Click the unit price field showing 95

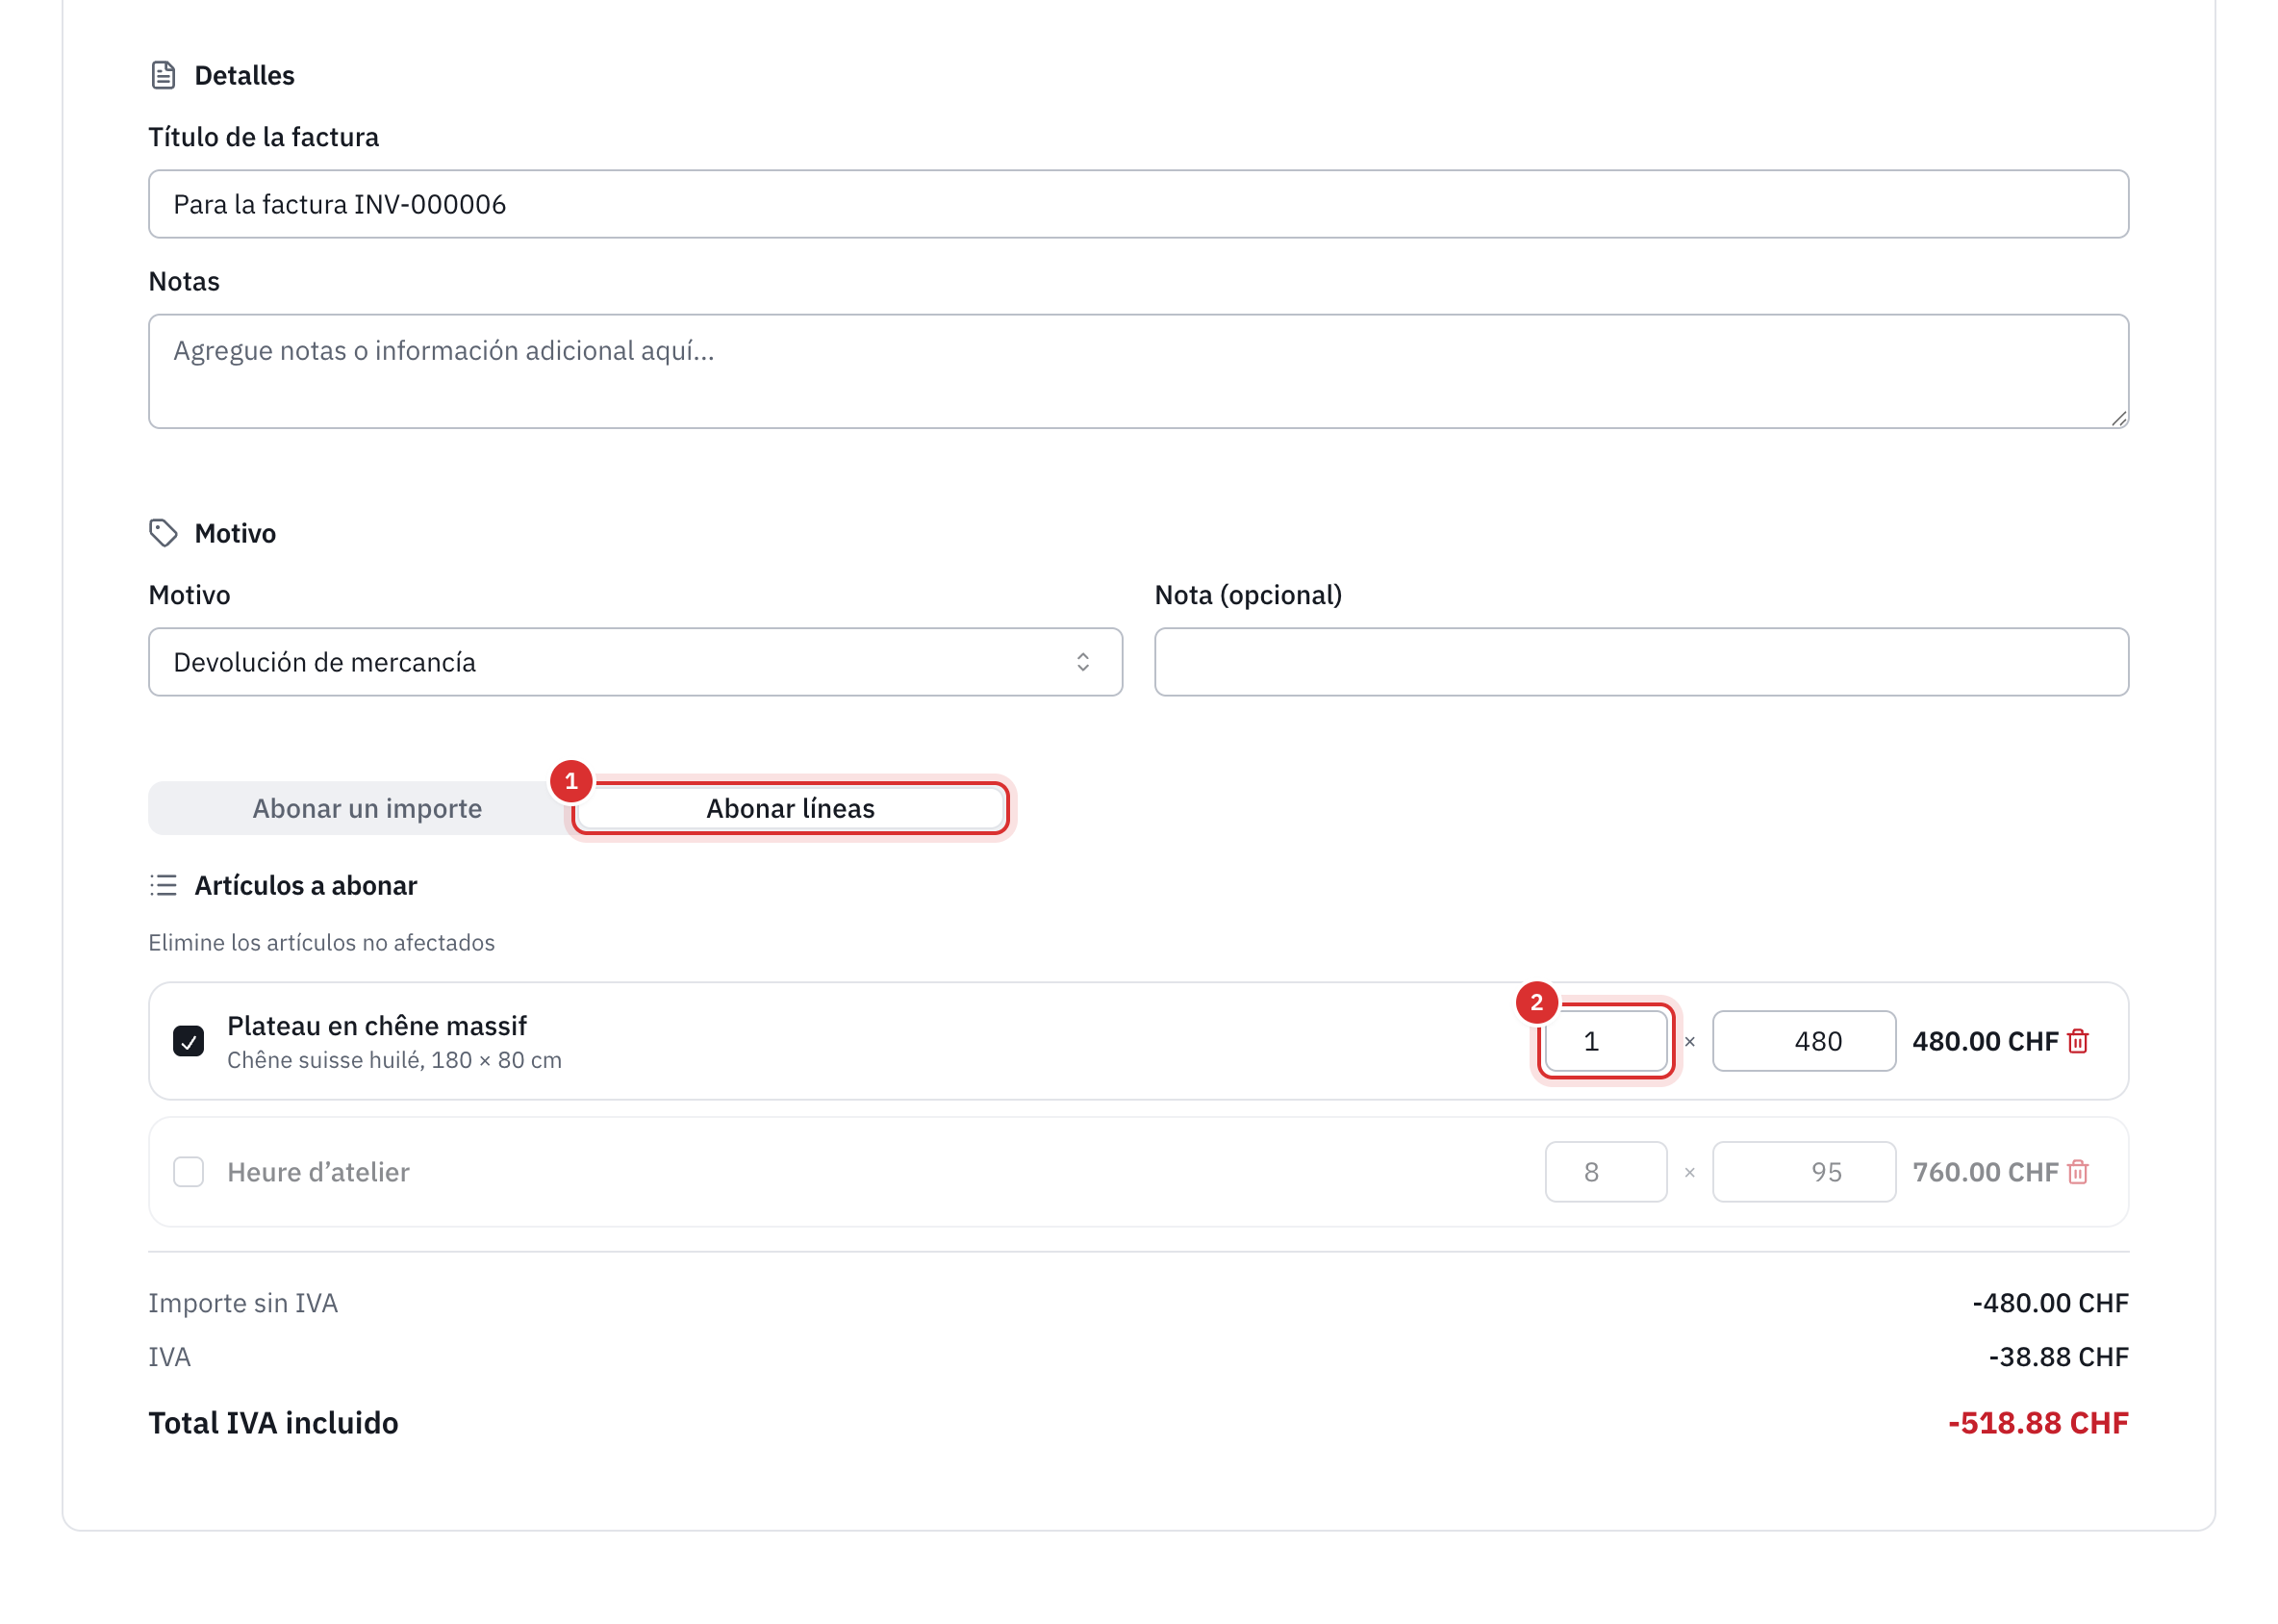[1803, 1172]
